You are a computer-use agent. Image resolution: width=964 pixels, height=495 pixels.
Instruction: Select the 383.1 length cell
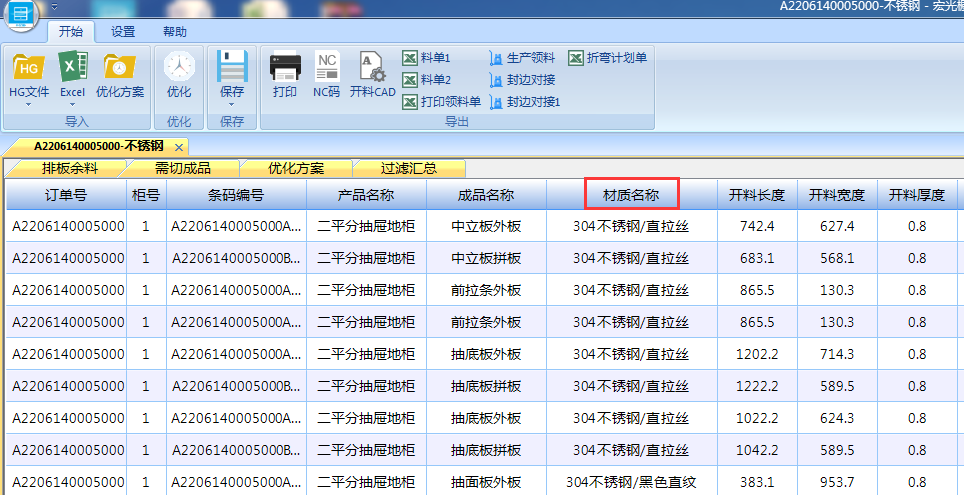[x=757, y=481]
